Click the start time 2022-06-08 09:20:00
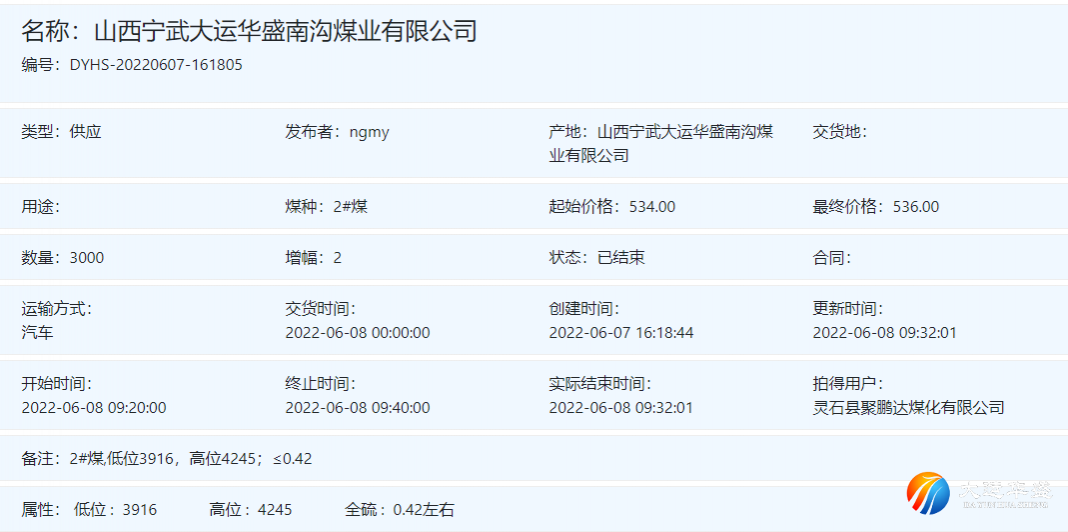 94,407
